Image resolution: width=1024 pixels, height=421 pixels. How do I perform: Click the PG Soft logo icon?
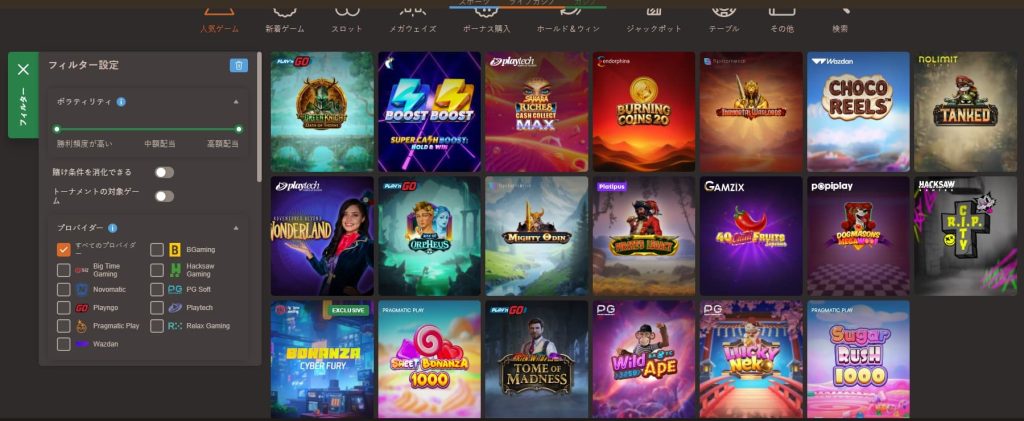pos(174,289)
